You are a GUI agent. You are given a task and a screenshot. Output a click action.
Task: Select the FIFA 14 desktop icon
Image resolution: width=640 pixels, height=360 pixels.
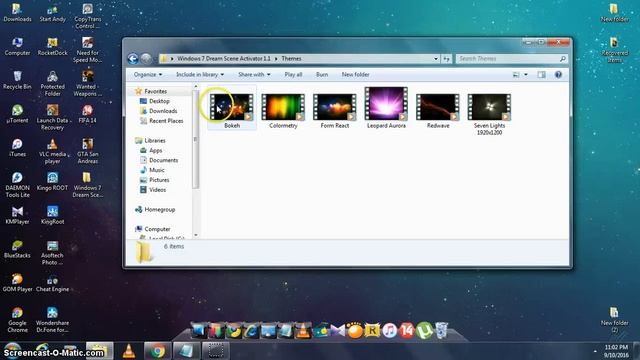click(x=87, y=113)
